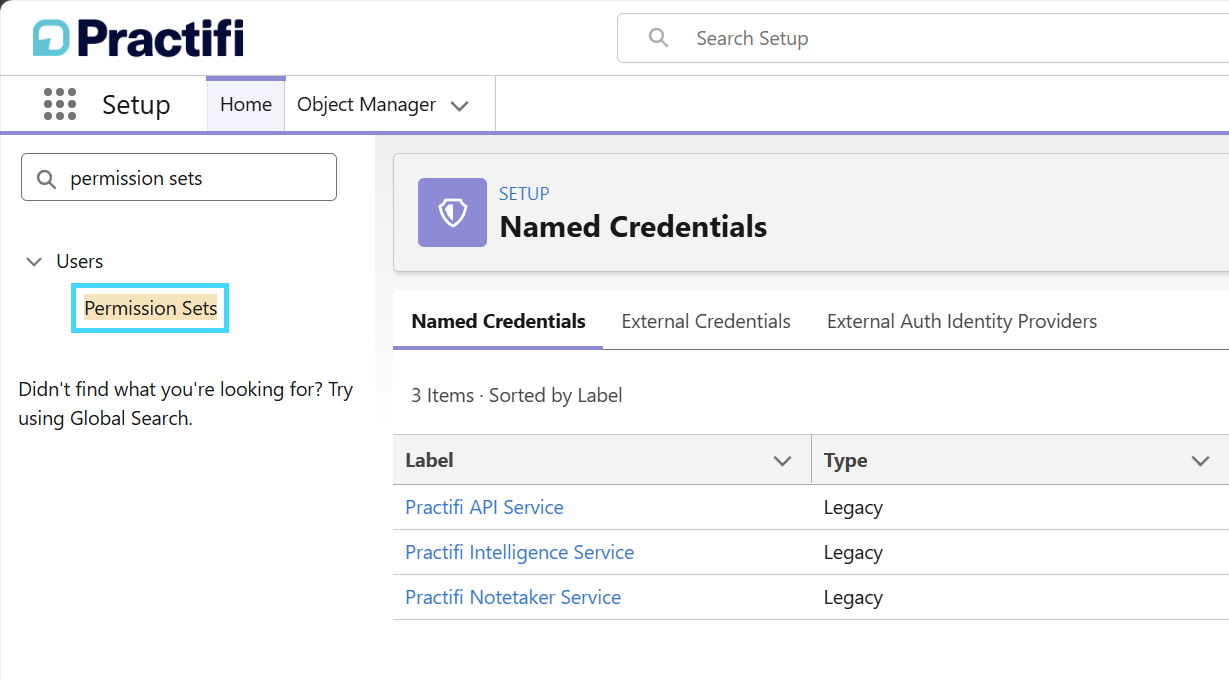Open External Auth Identity Providers tab

(962, 321)
